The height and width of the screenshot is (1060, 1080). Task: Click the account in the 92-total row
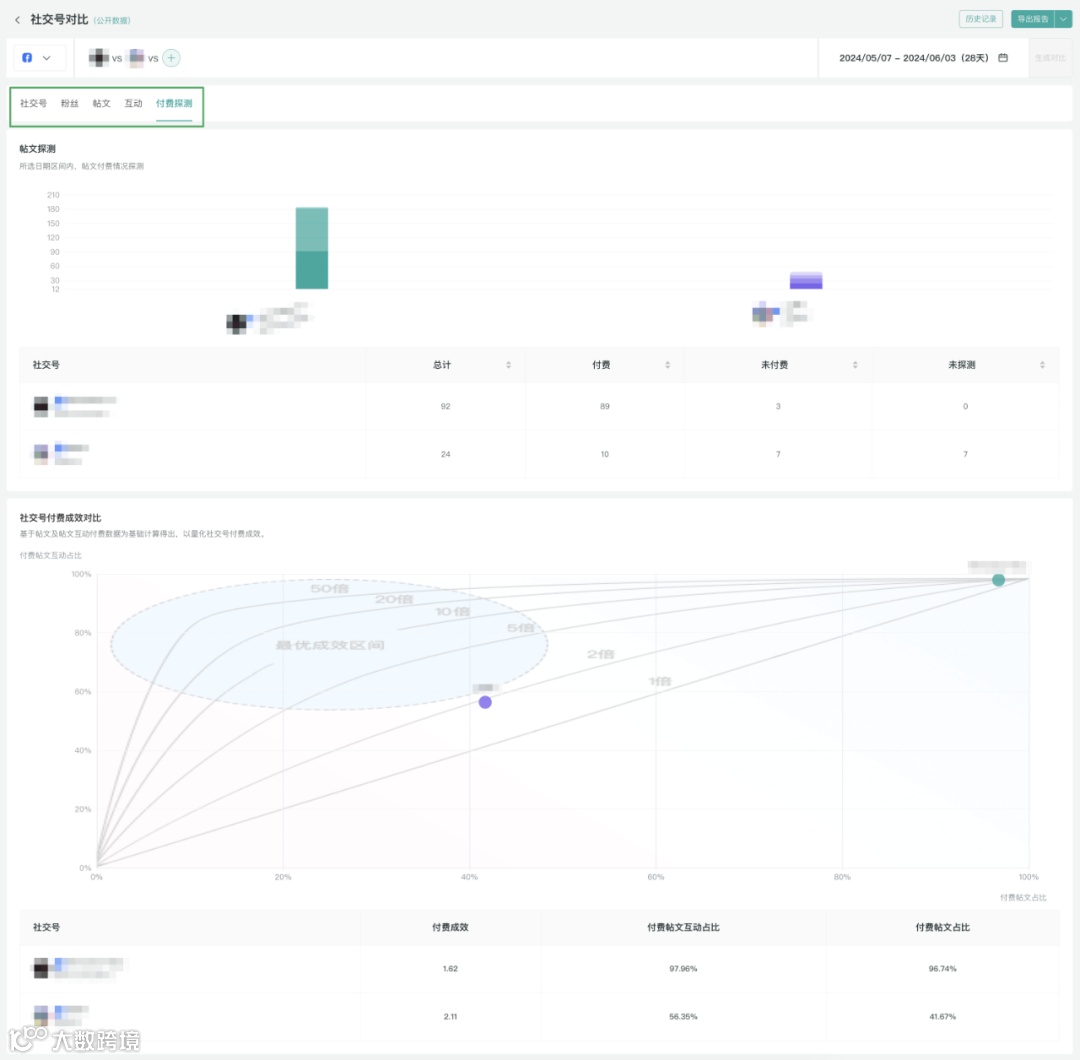(75, 406)
